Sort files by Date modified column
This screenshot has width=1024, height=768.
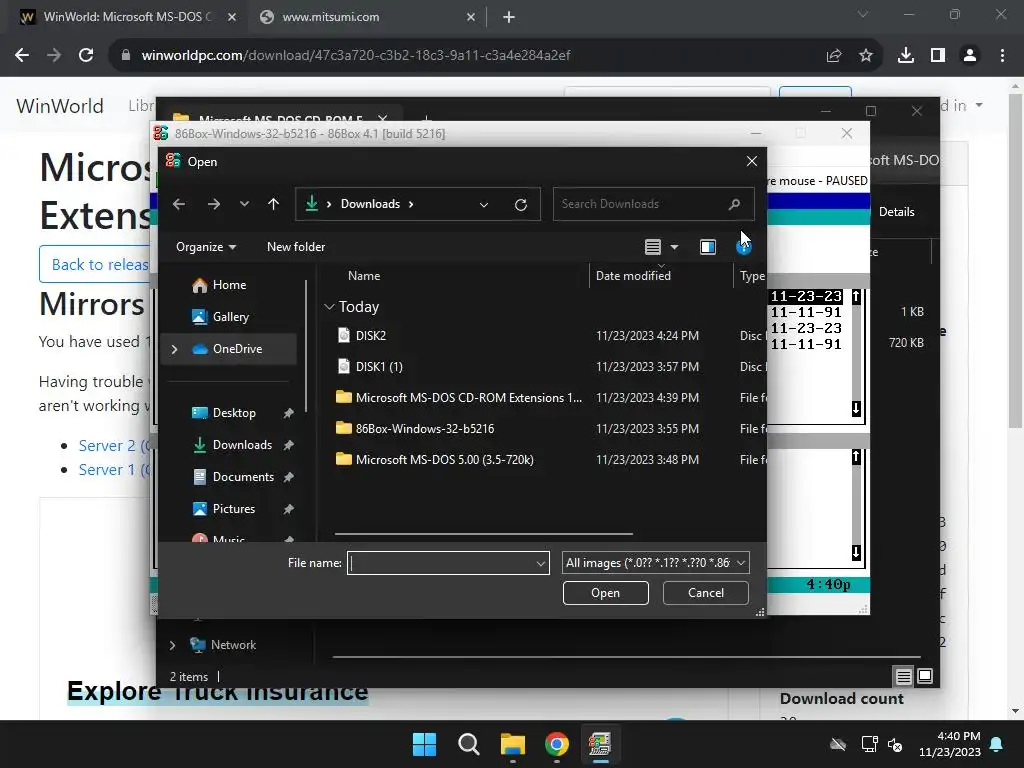pyautogui.click(x=633, y=276)
